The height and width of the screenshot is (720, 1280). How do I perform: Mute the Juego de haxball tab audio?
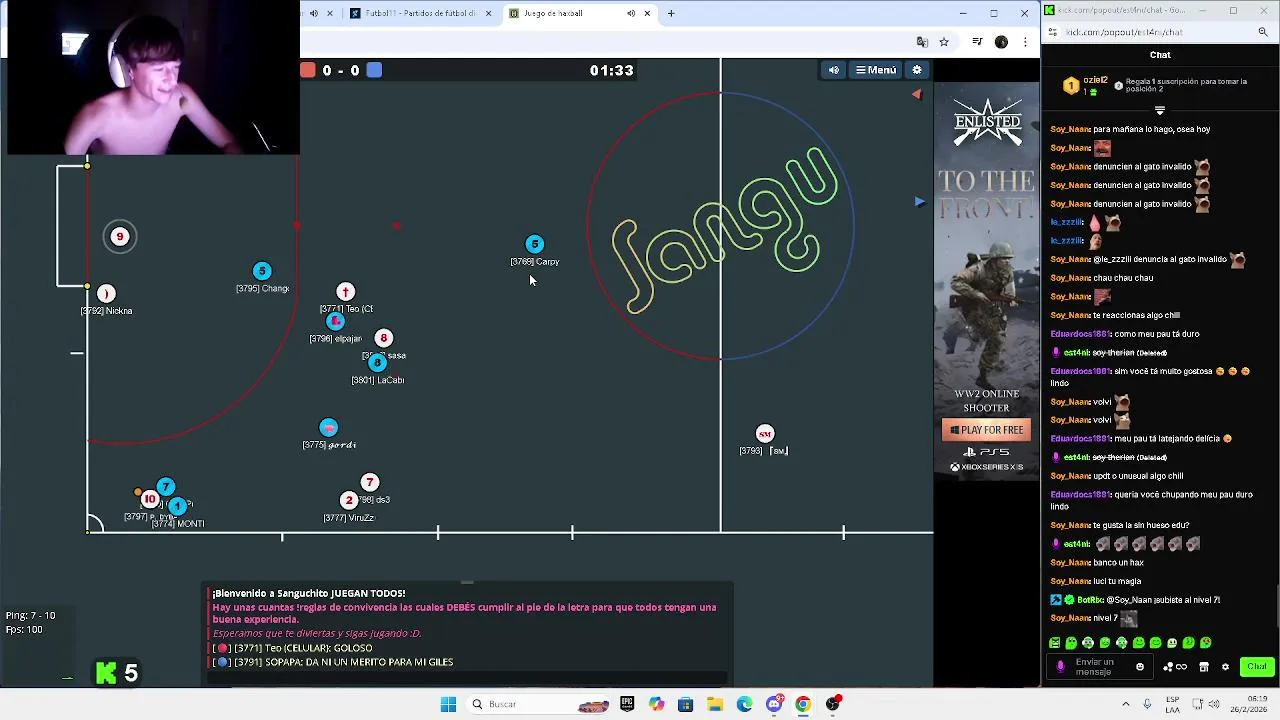631,13
